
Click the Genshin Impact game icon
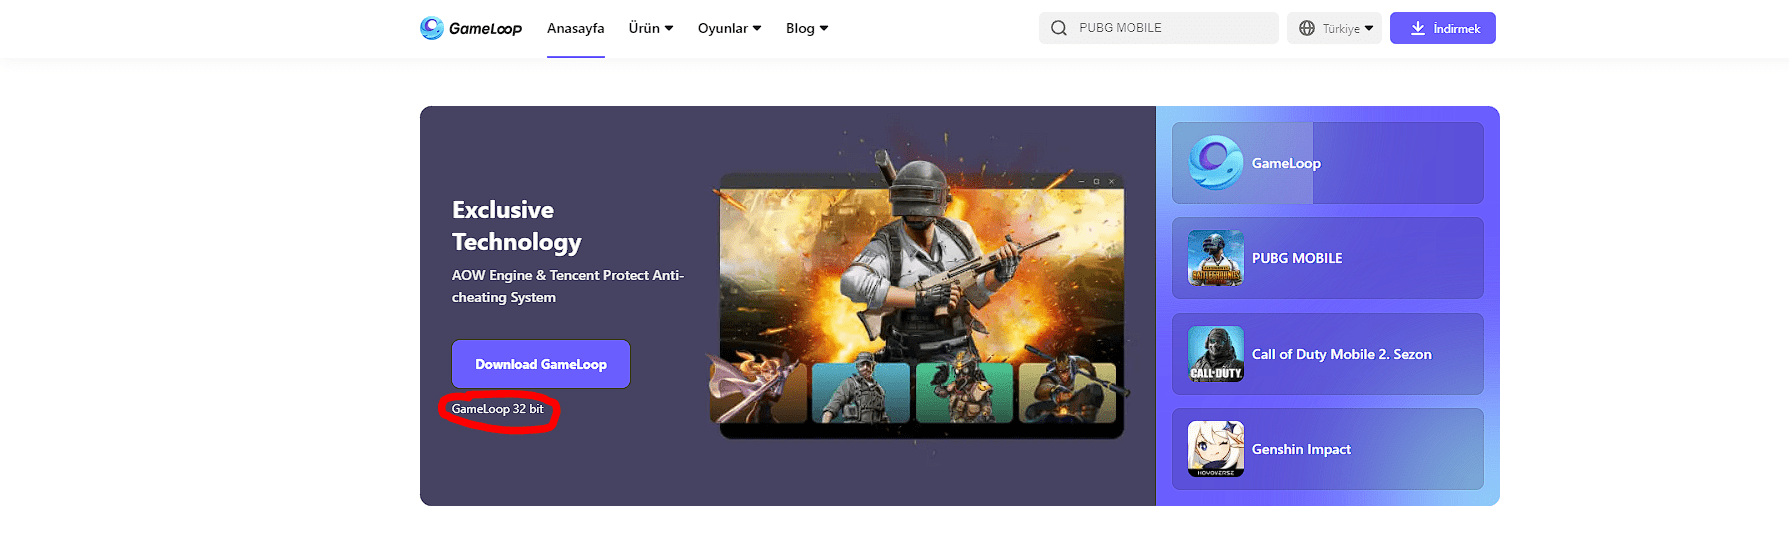pyautogui.click(x=1216, y=449)
